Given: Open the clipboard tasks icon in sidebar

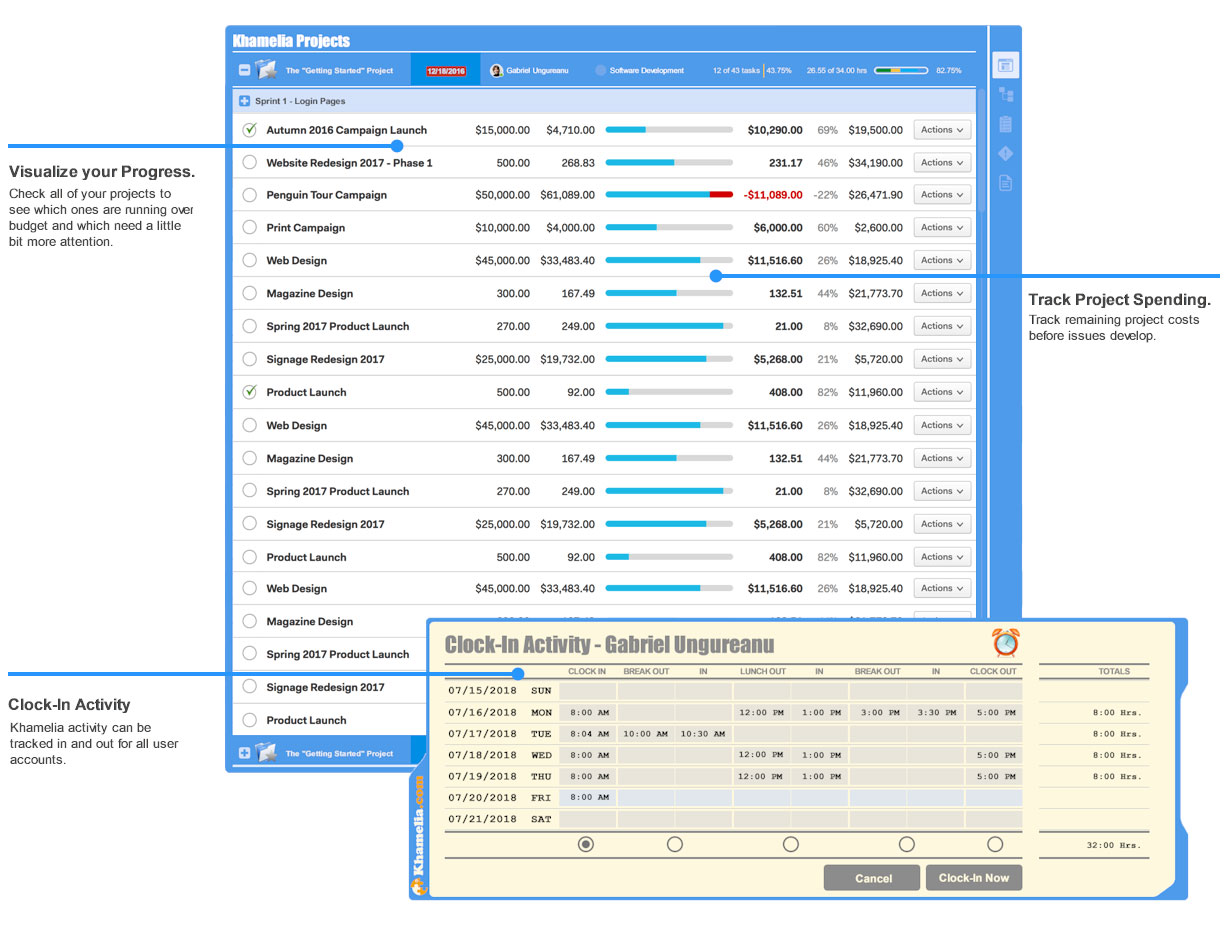Looking at the screenshot, I should tap(1006, 124).
